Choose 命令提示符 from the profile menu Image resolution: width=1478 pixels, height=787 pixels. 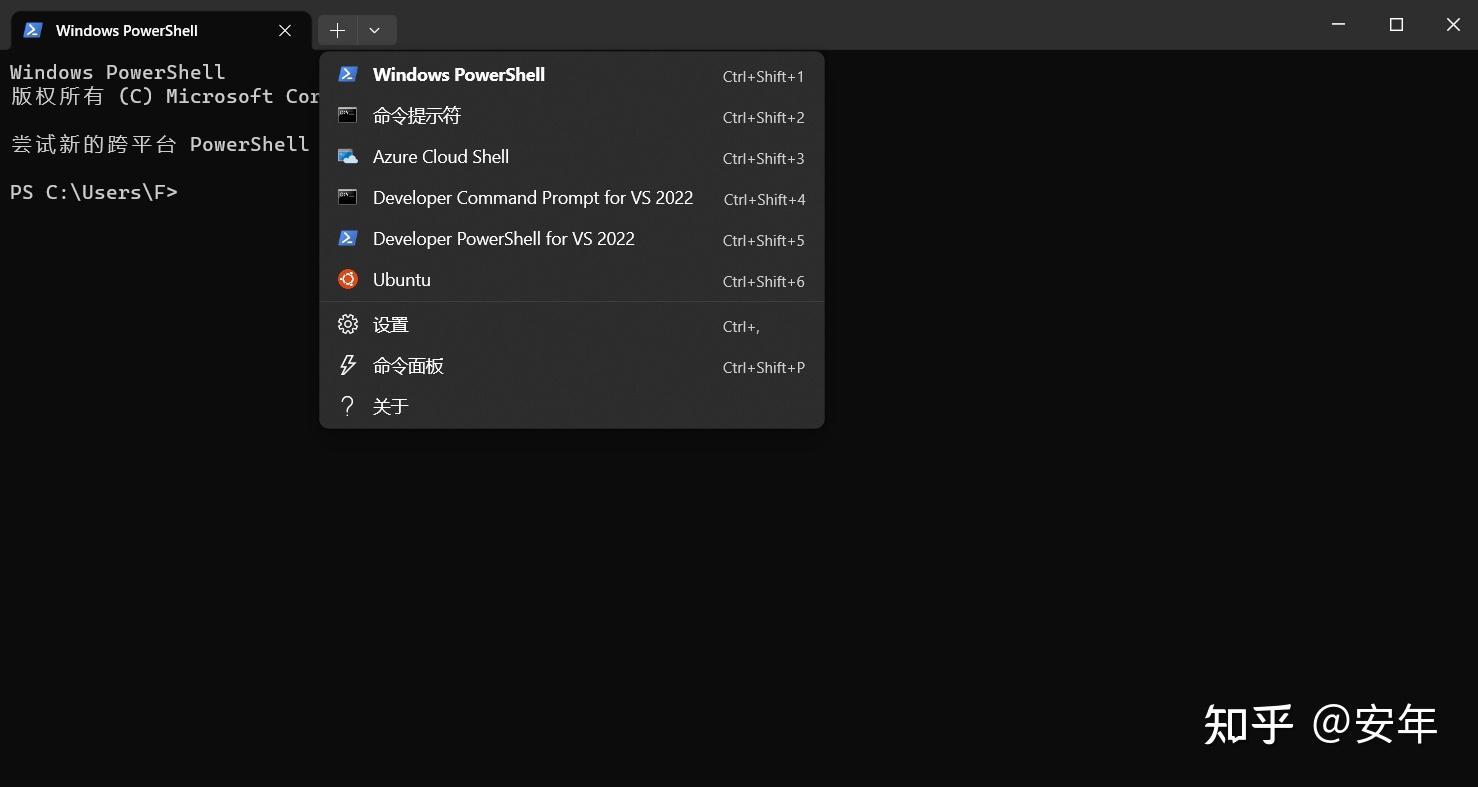tap(417, 116)
